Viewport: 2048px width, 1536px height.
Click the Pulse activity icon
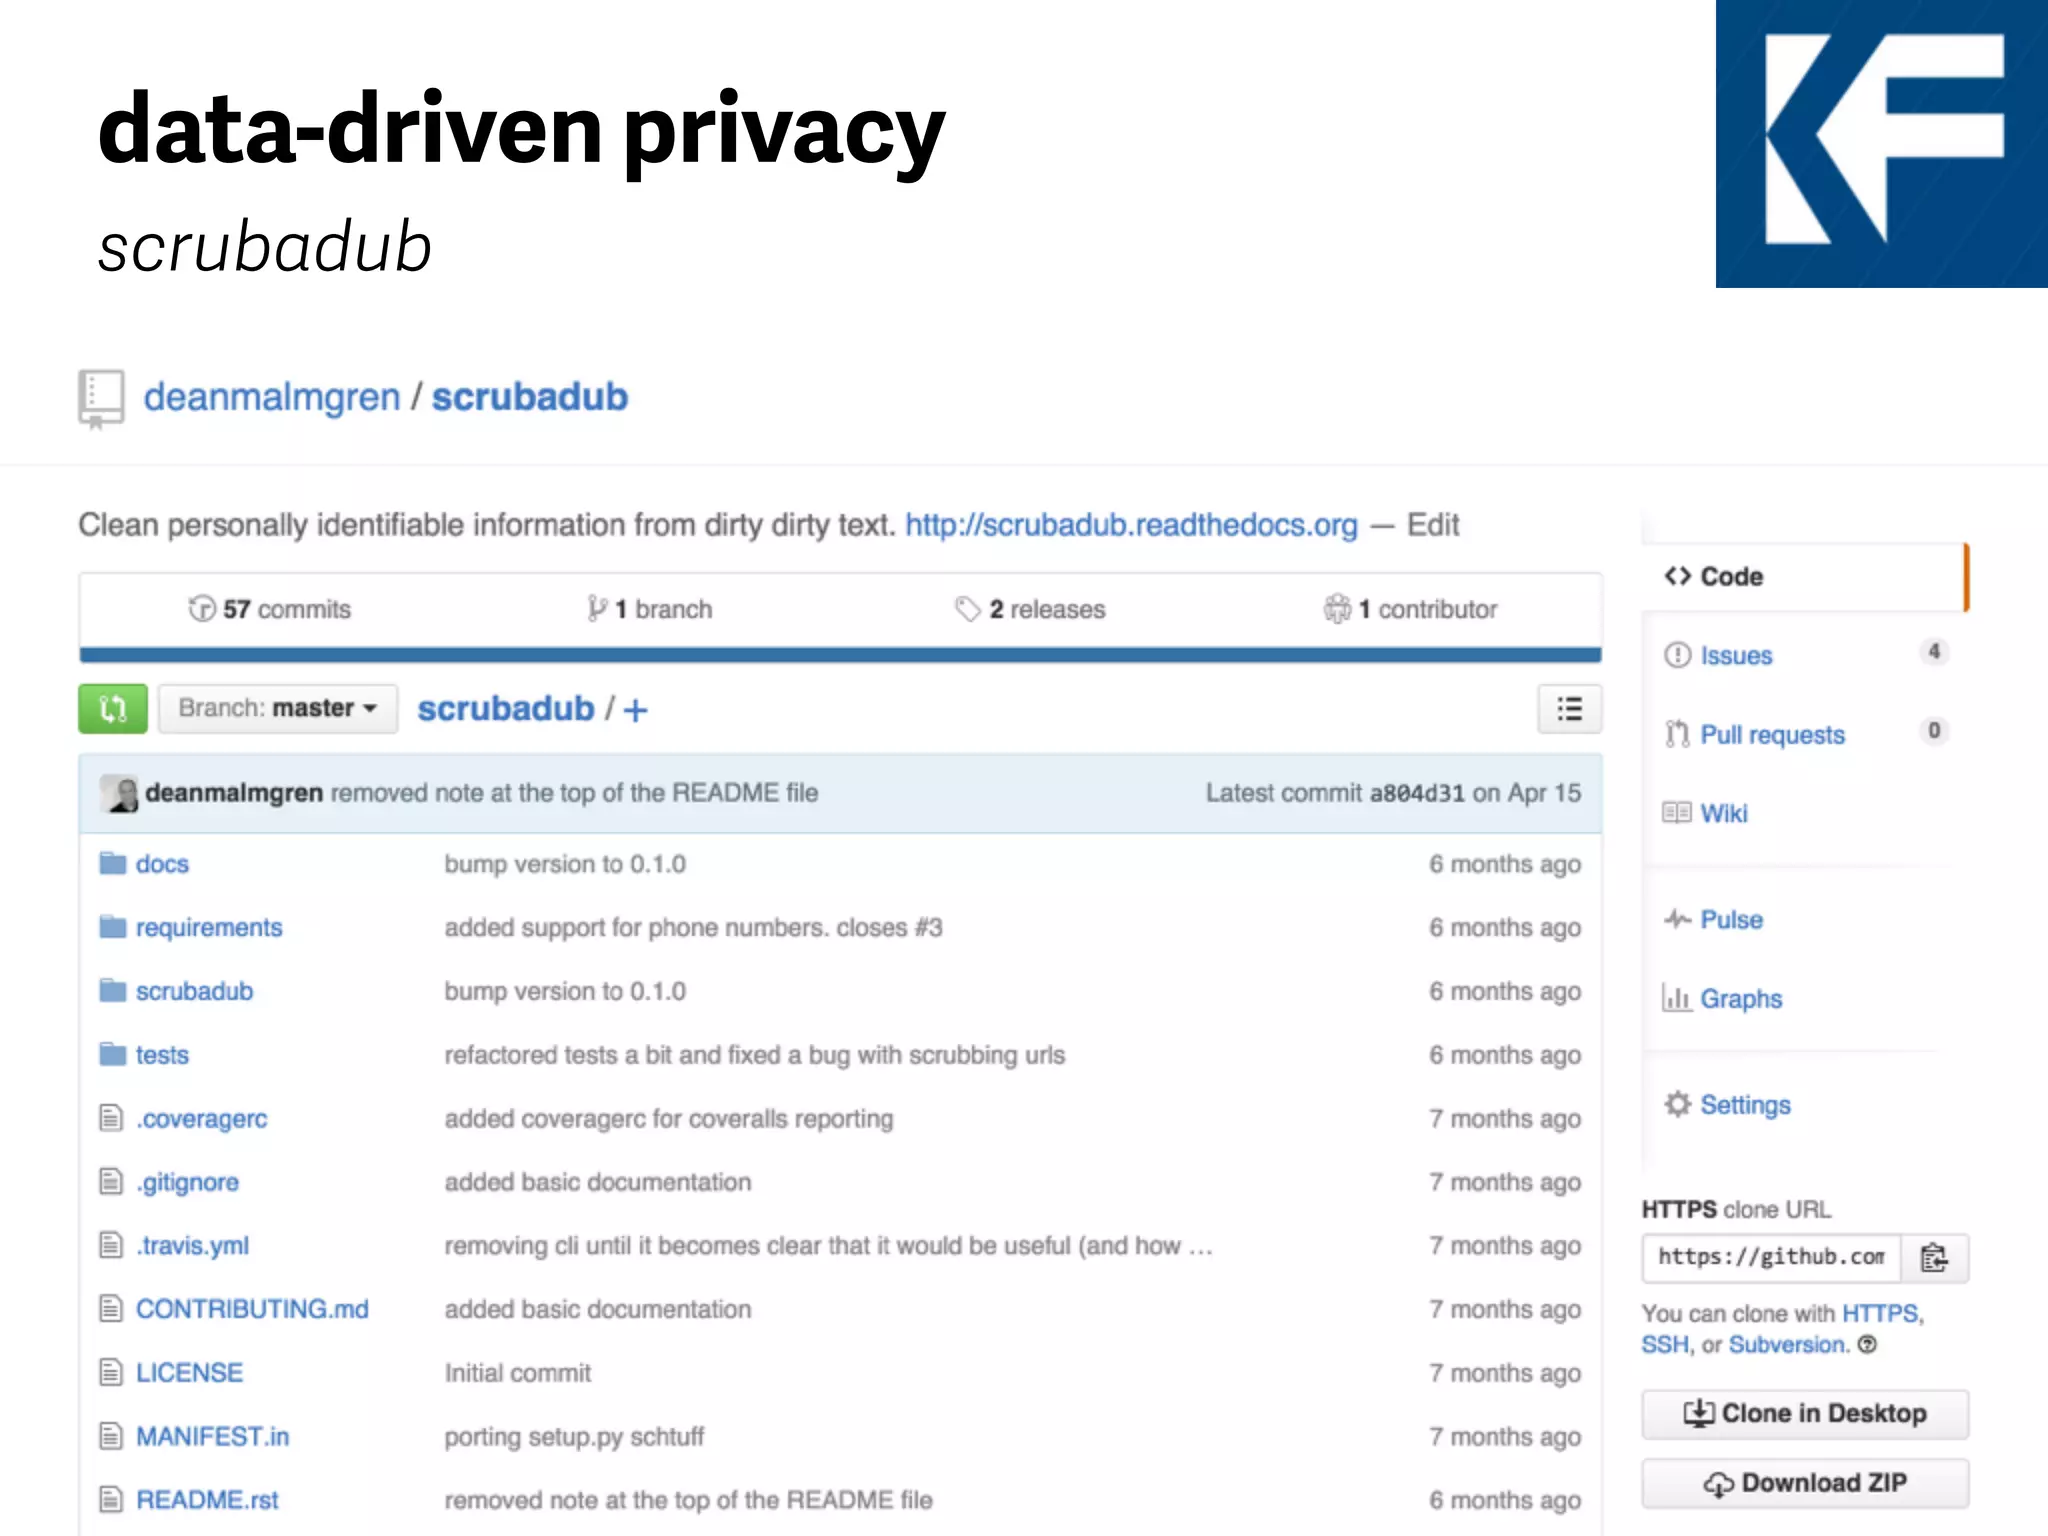click(1677, 919)
